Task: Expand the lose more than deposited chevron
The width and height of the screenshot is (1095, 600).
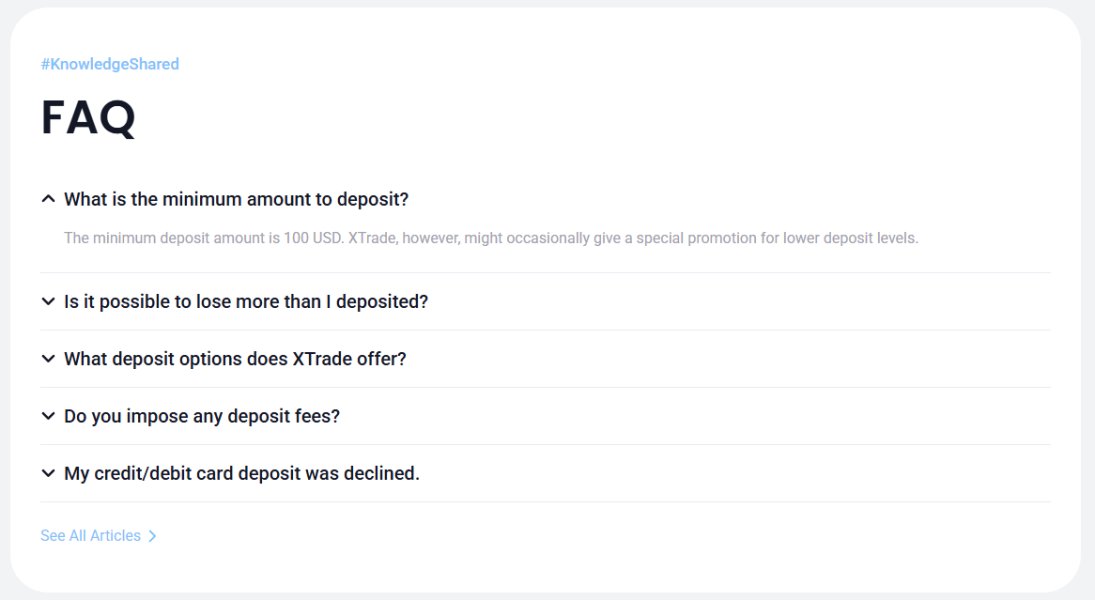Action: click(48, 301)
